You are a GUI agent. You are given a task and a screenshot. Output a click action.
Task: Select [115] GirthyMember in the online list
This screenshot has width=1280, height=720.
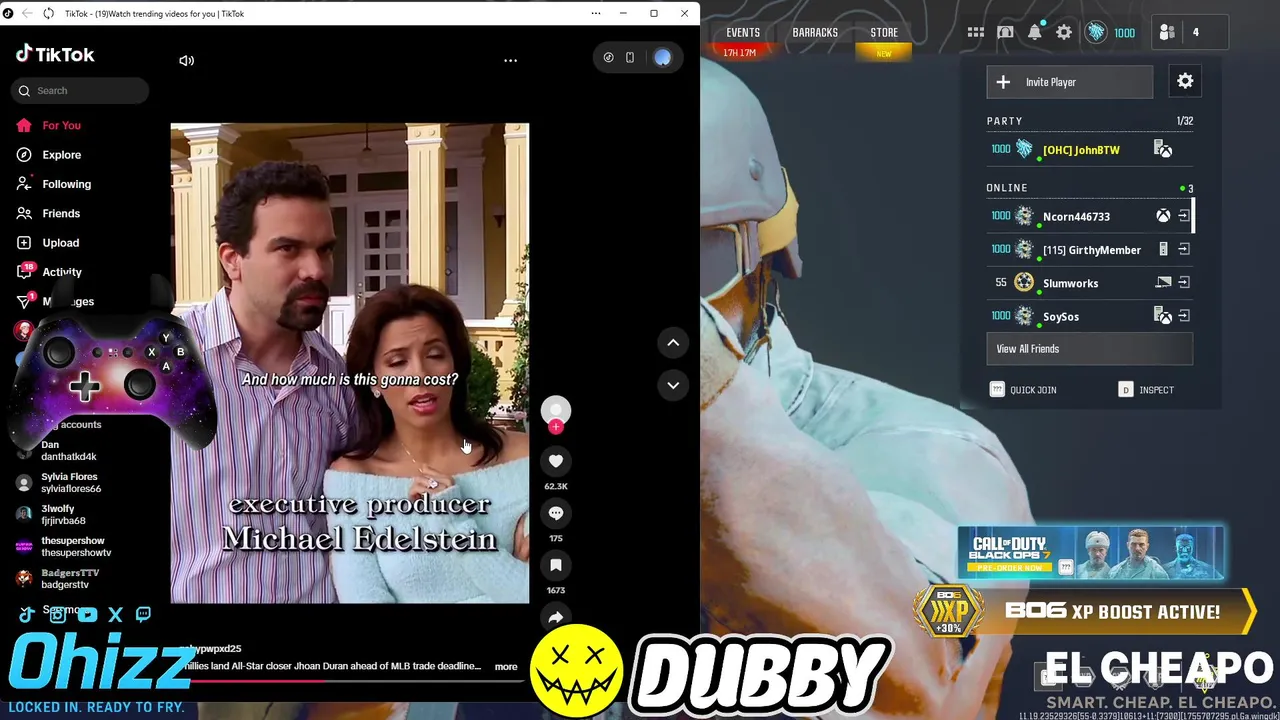tap(1089, 249)
